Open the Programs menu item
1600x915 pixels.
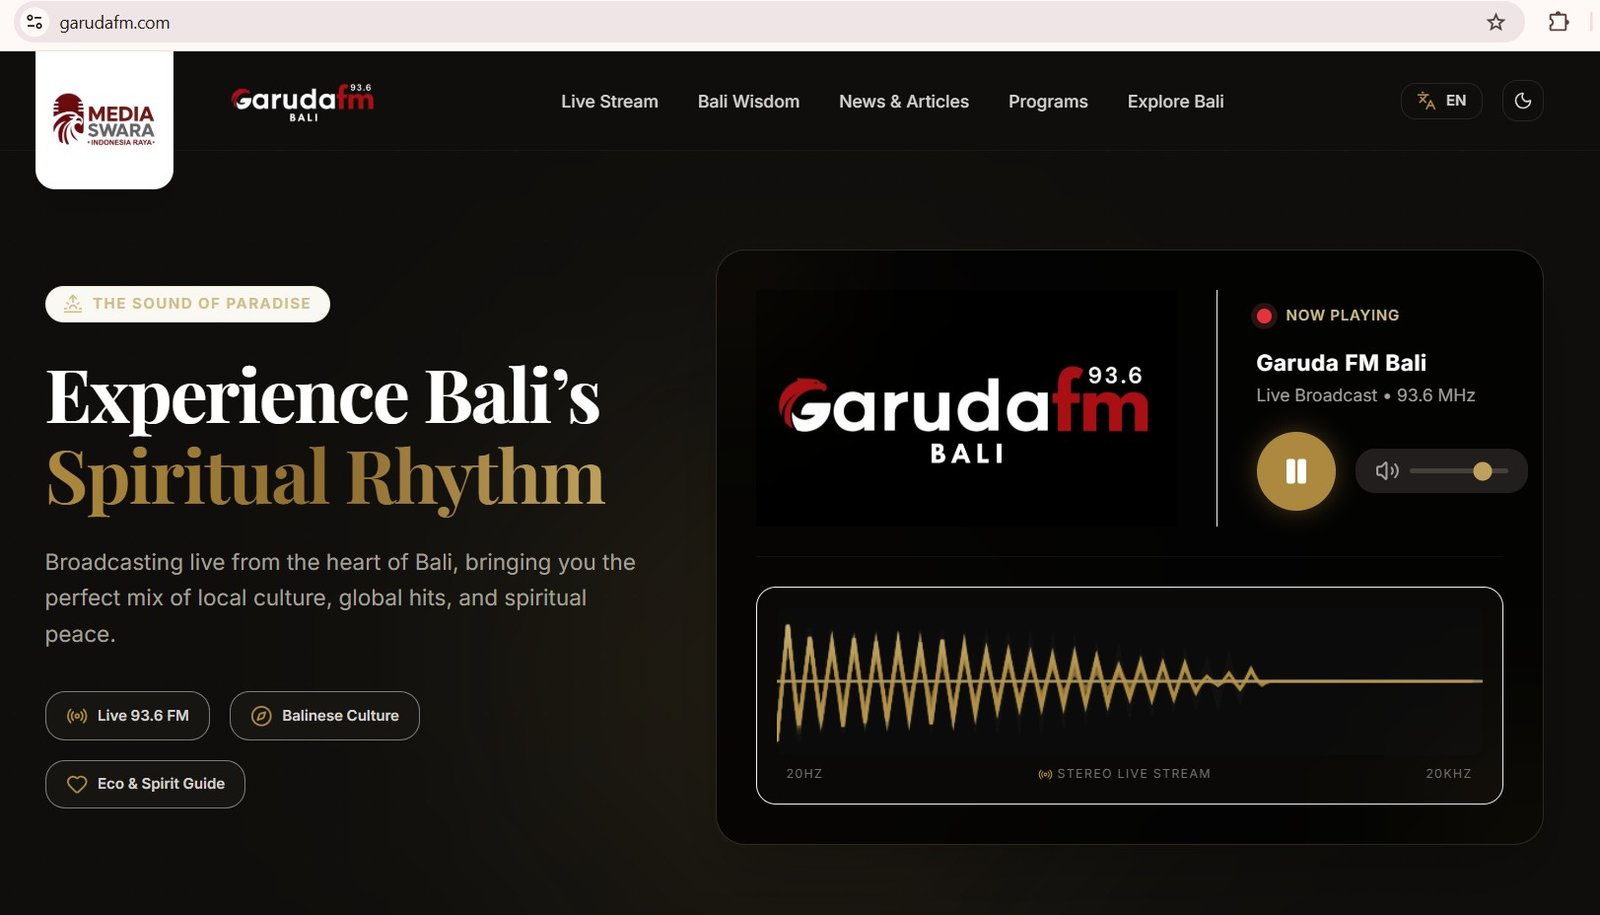pyautogui.click(x=1047, y=101)
